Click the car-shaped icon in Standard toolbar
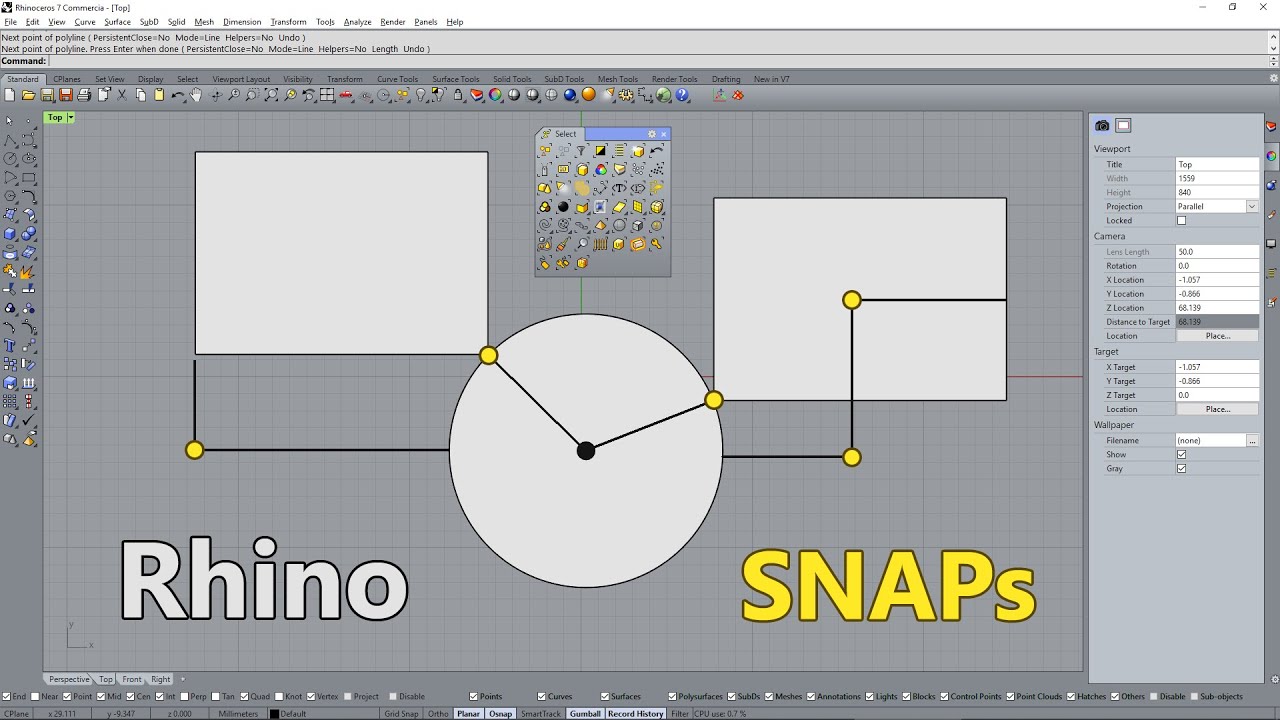1280x720 pixels. coord(346,95)
